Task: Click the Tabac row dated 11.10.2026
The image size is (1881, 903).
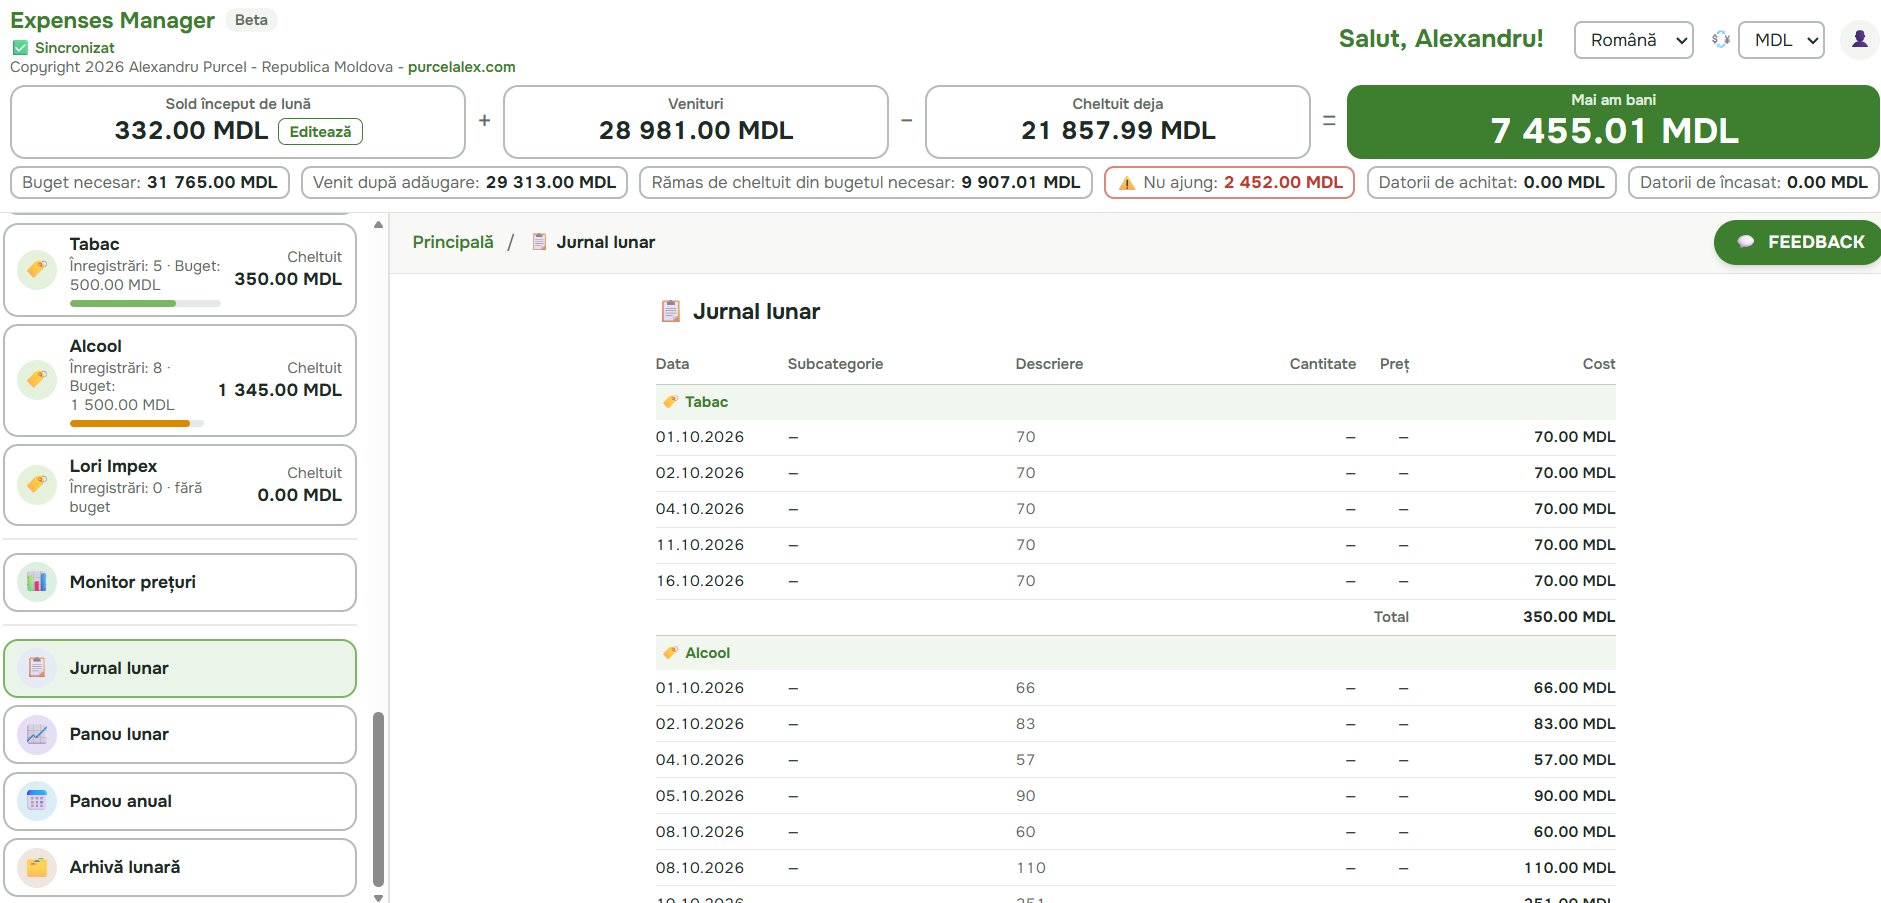Action: 1135,545
